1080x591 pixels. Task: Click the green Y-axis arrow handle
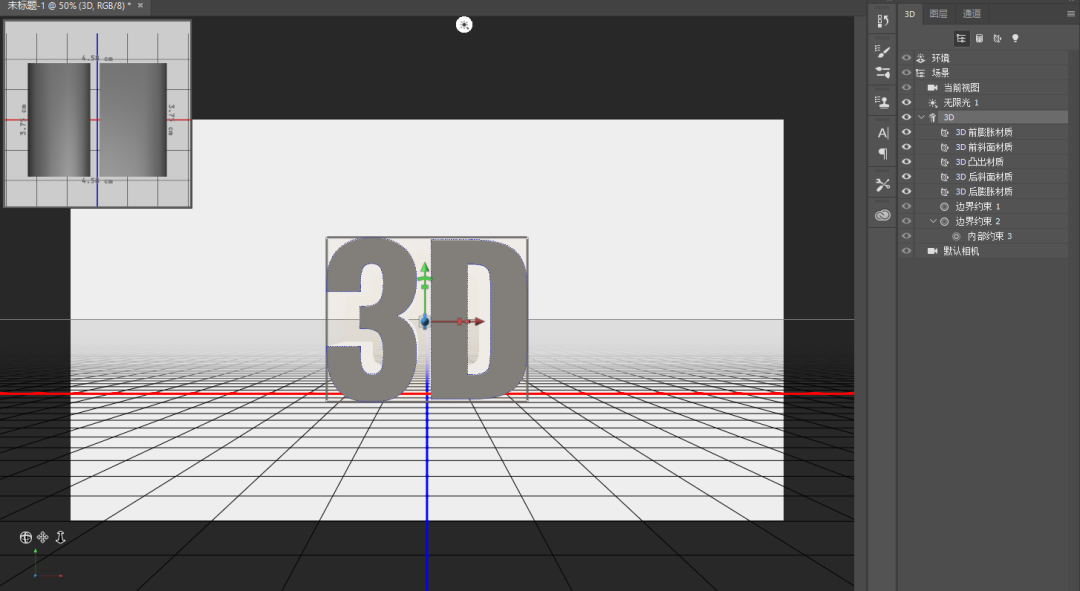(425, 268)
